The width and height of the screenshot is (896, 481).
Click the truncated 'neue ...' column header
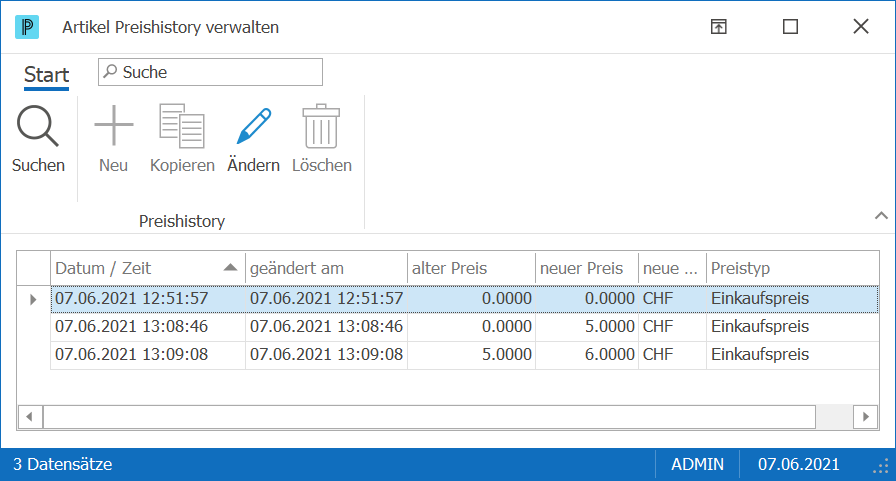(x=673, y=268)
